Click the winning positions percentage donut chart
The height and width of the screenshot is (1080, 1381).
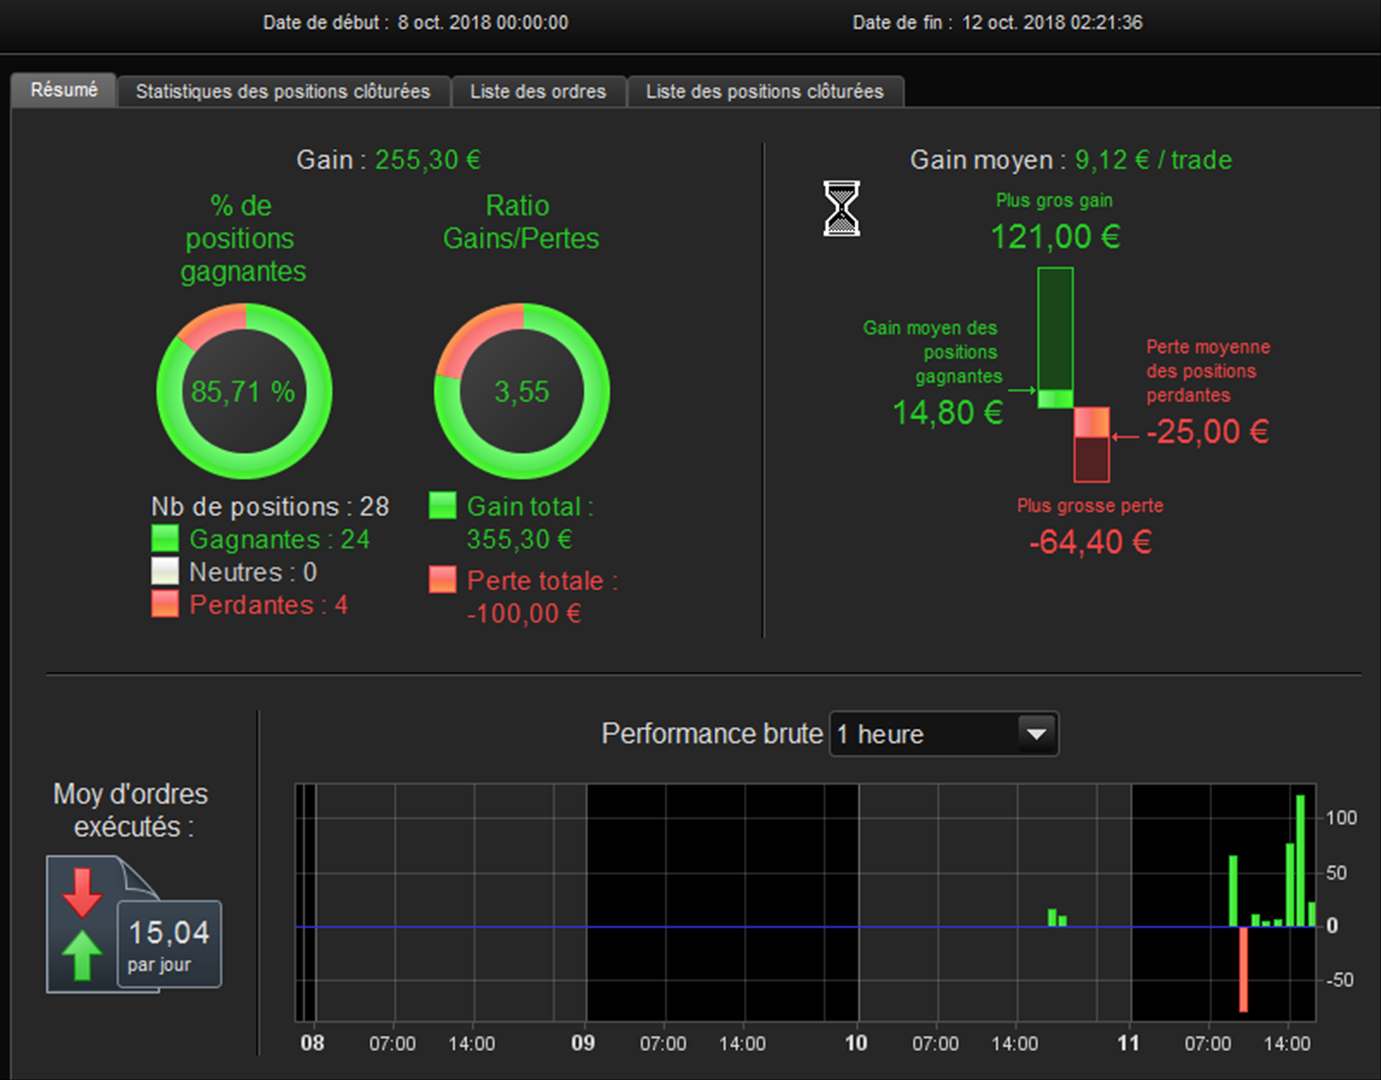(x=244, y=391)
